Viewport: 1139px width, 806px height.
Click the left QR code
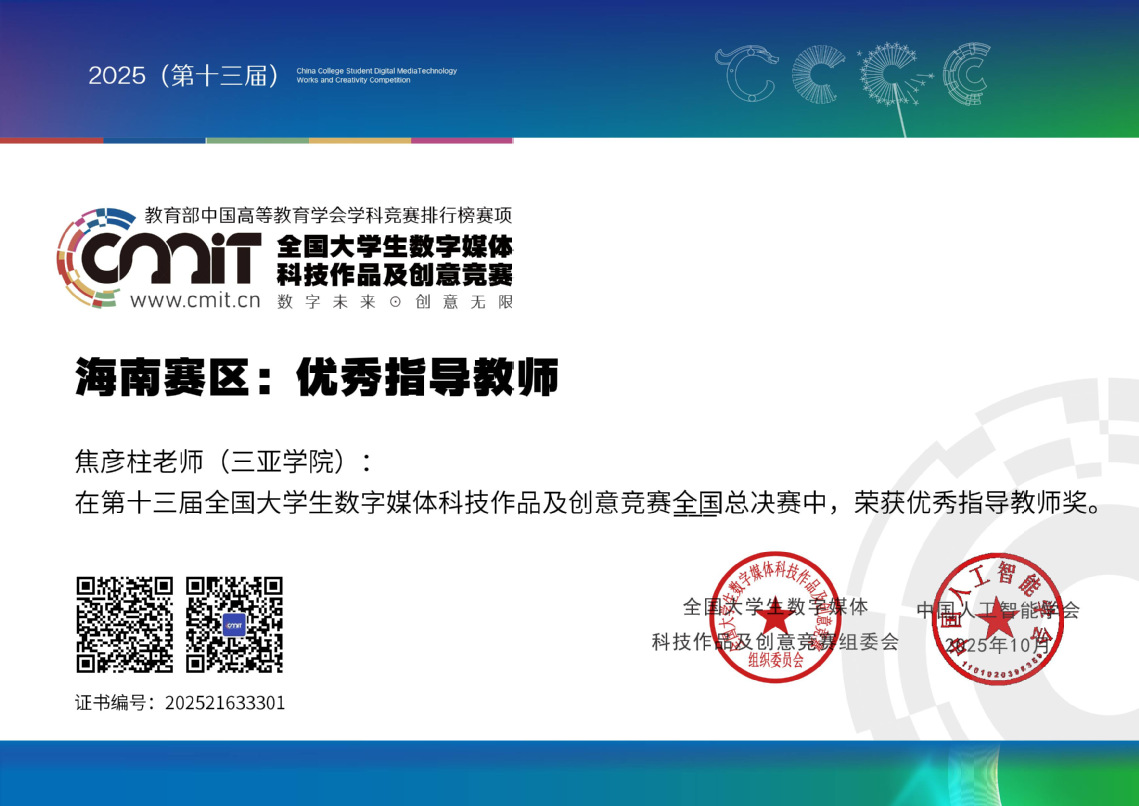click(125, 625)
